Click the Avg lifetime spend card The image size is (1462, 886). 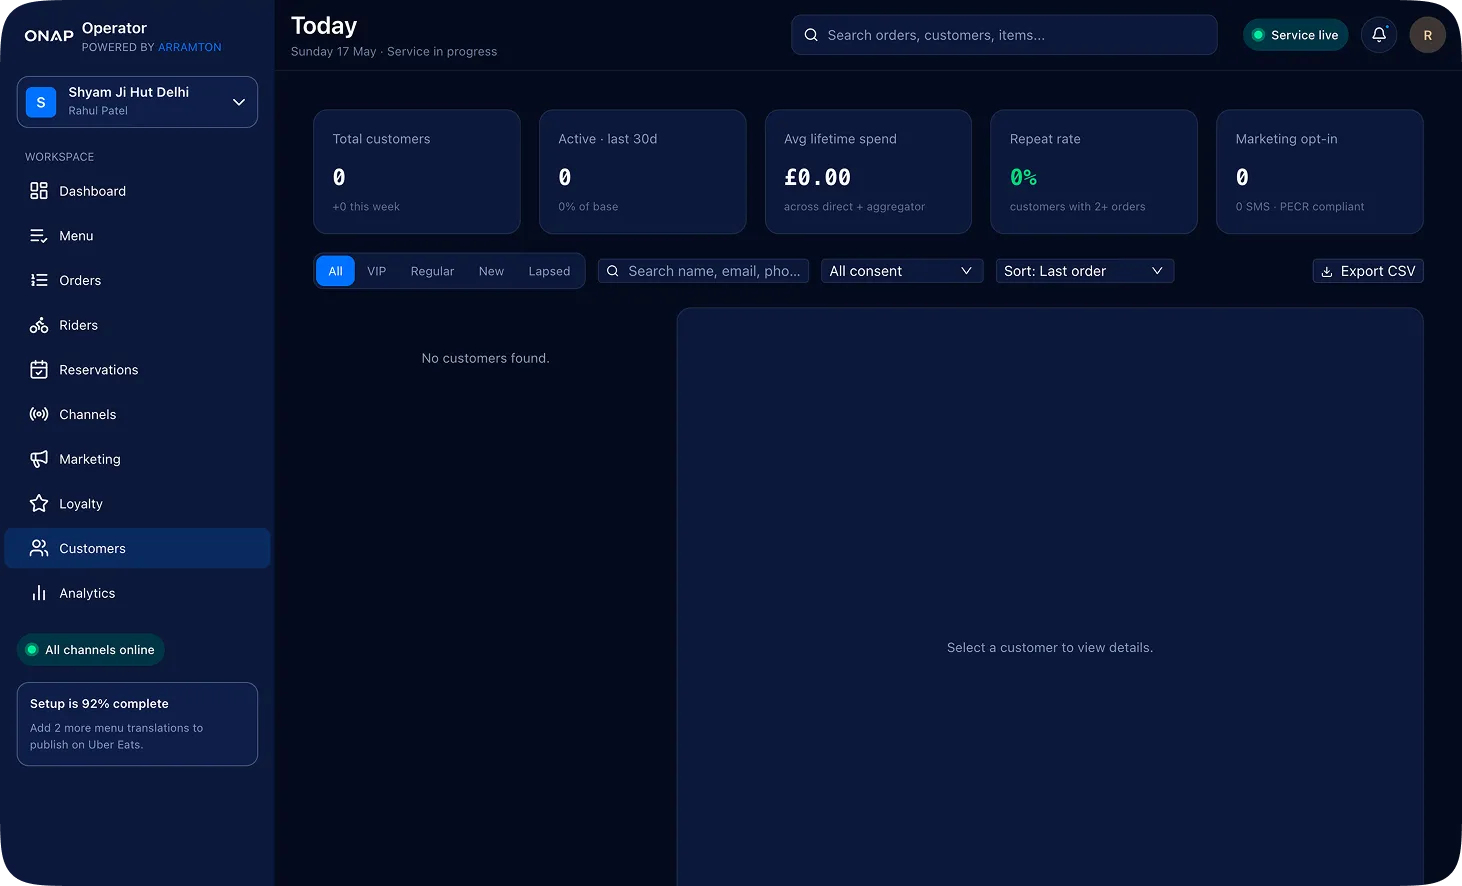point(868,172)
